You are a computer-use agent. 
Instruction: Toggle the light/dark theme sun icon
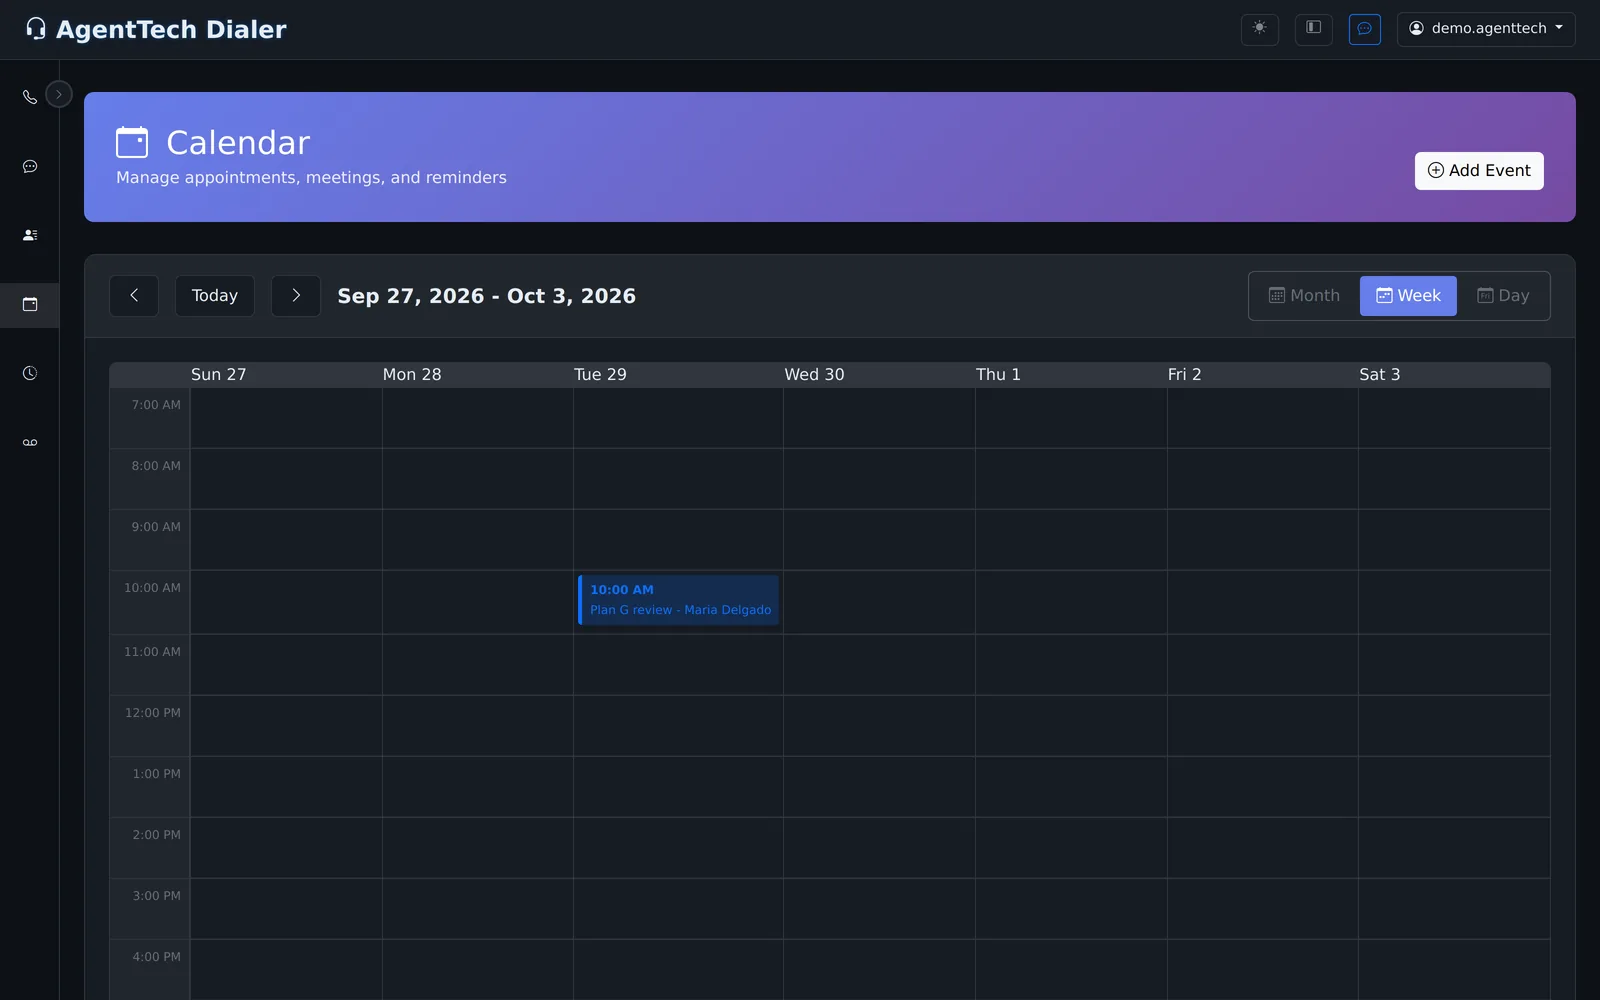[1260, 28]
